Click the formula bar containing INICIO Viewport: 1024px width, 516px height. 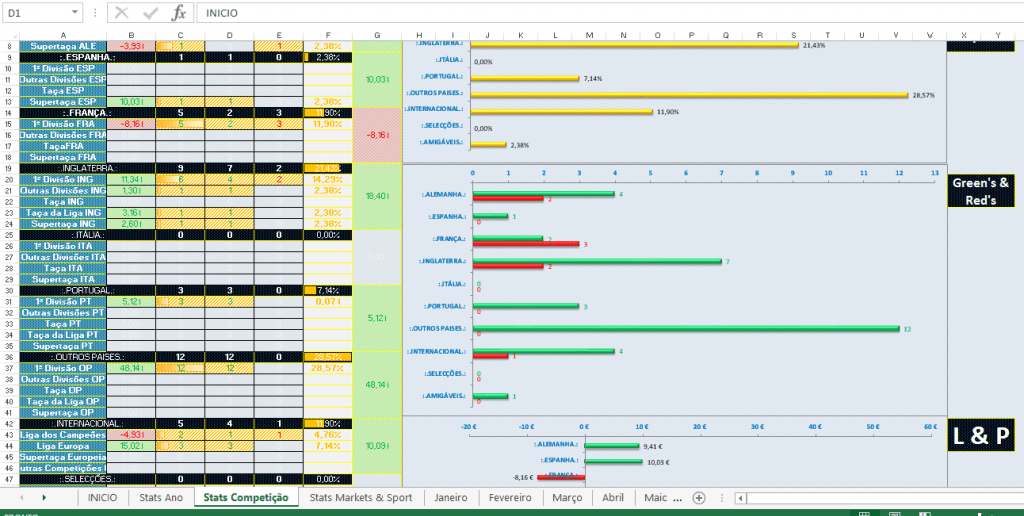coord(610,12)
